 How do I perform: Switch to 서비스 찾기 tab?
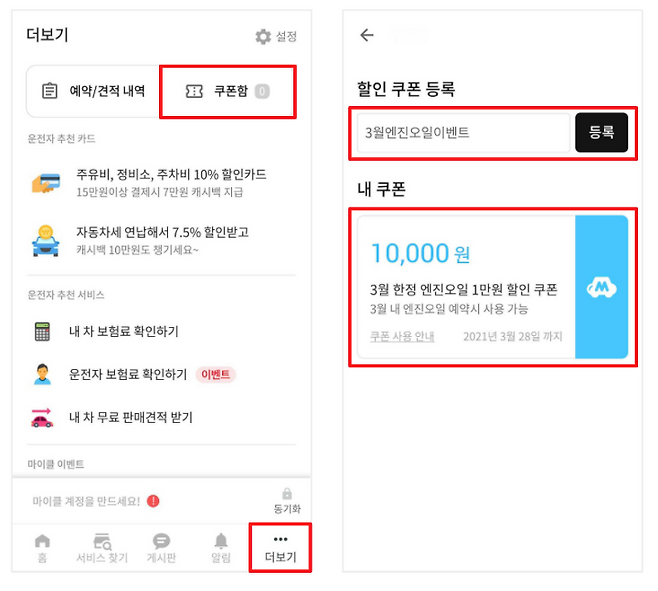[x=101, y=548]
